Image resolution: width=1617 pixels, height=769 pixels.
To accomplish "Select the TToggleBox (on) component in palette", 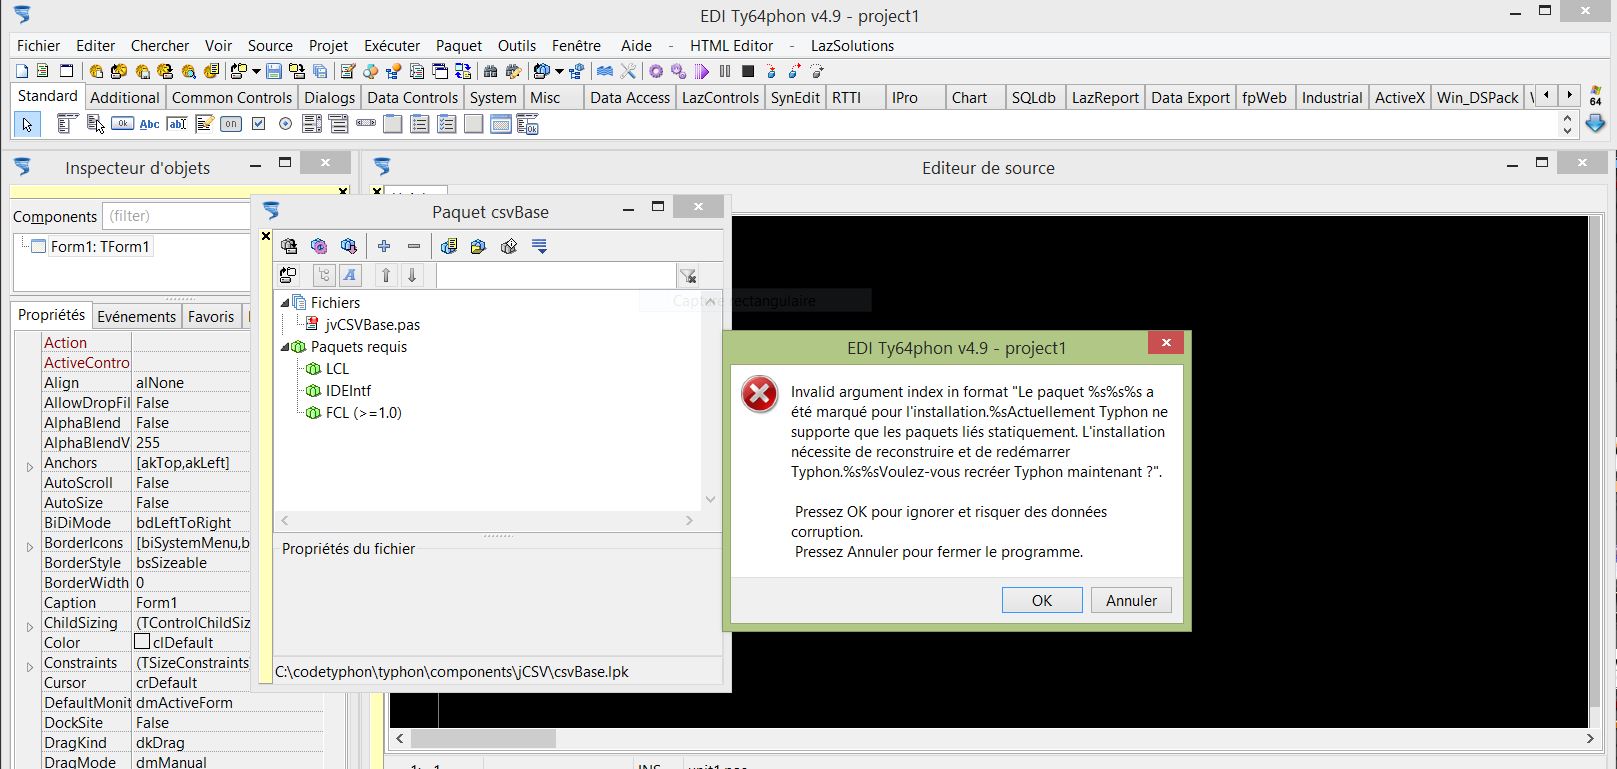I will (231, 124).
